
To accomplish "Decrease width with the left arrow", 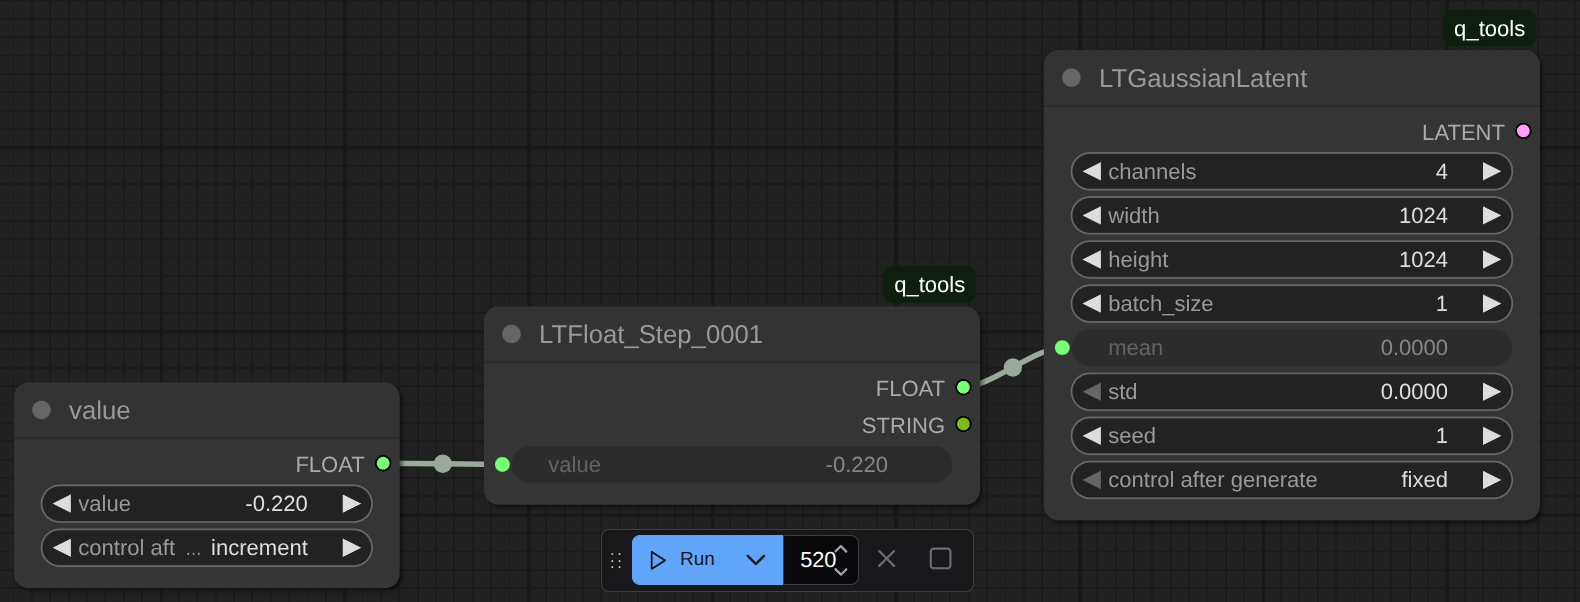I will [x=1092, y=215].
